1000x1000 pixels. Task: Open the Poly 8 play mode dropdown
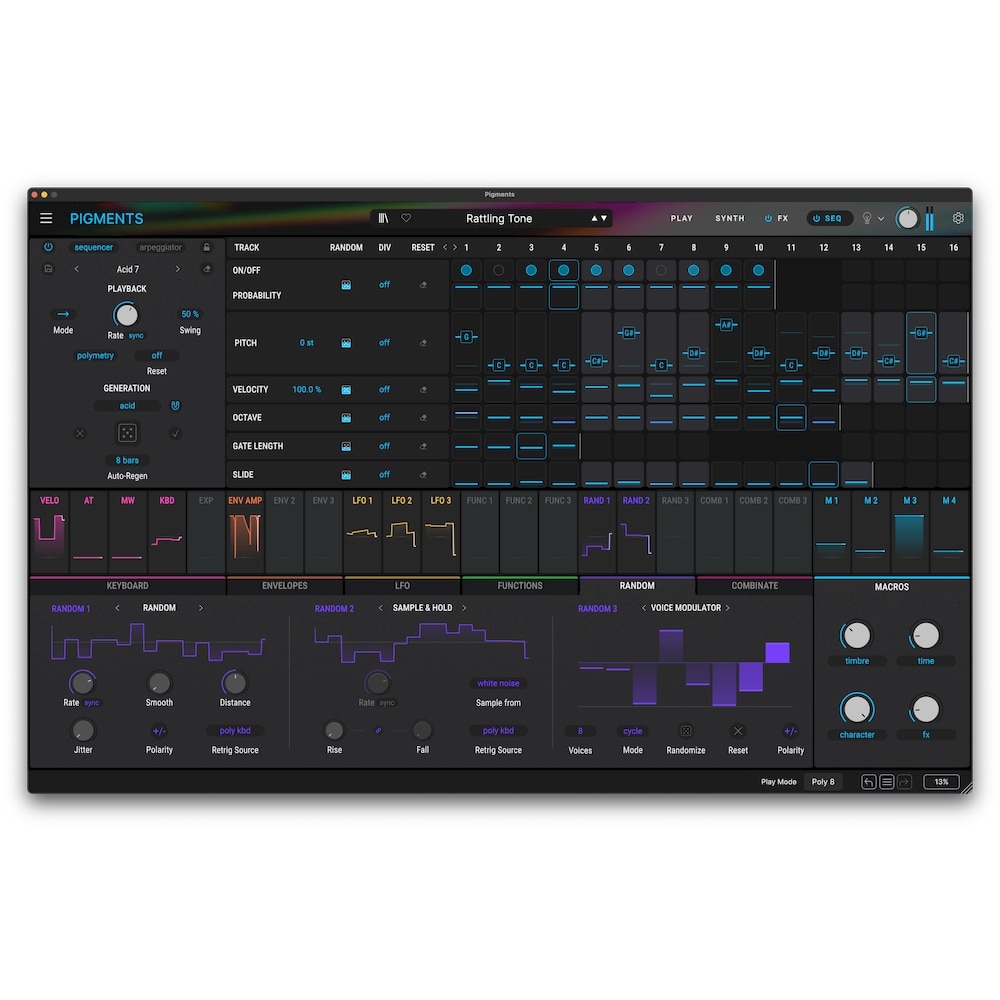(x=823, y=782)
